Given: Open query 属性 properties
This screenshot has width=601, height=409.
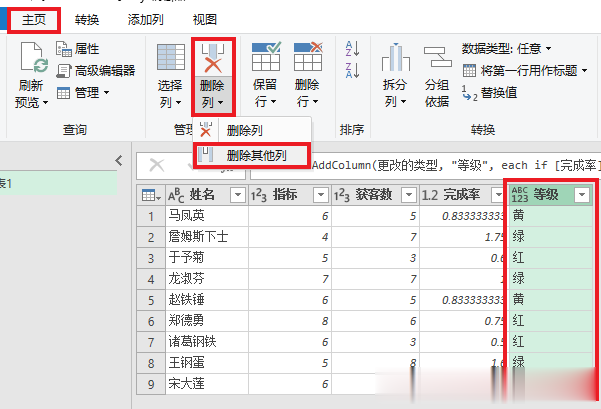Looking at the screenshot, I should (x=78, y=49).
